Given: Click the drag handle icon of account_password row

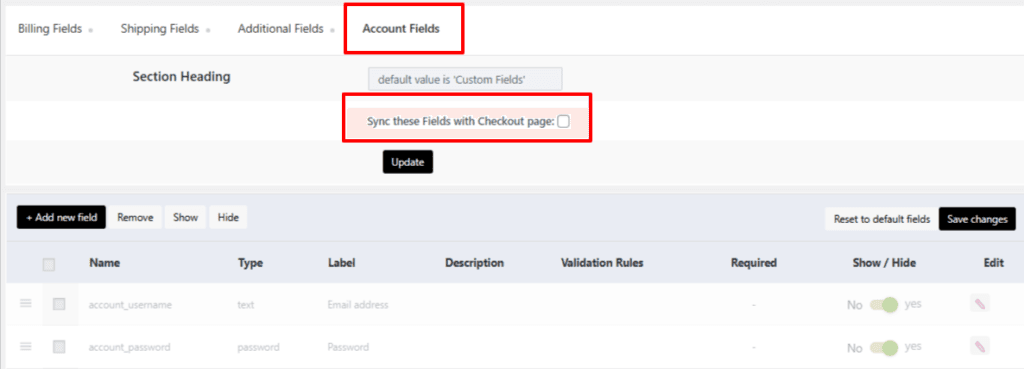Looking at the screenshot, I should 25,347.
